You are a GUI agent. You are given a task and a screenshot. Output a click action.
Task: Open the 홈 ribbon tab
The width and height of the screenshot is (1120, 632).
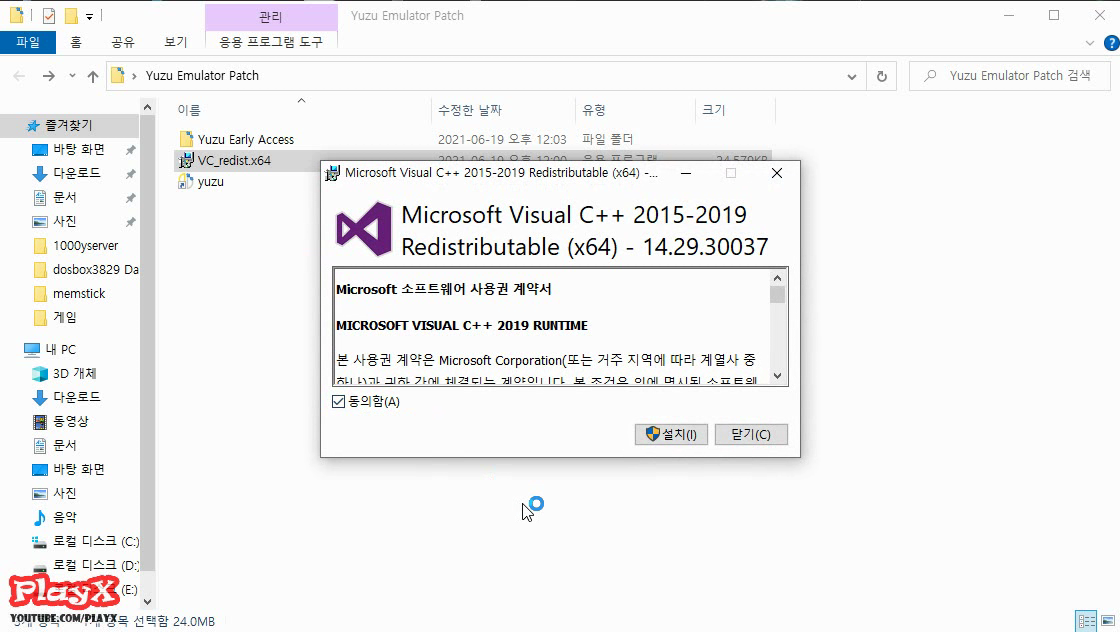(76, 42)
